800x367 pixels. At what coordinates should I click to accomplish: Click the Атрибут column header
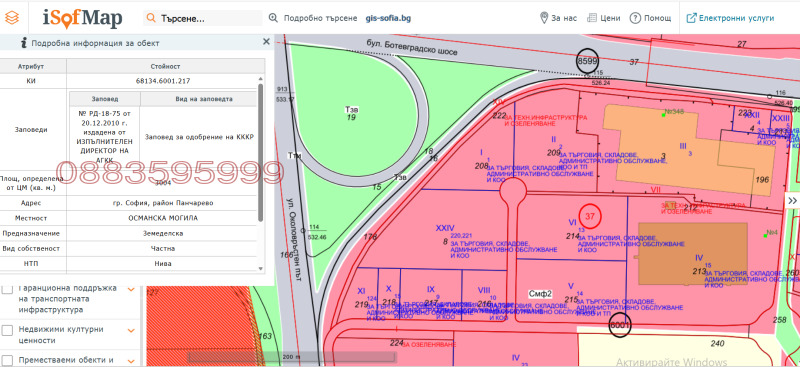point(31,66)
